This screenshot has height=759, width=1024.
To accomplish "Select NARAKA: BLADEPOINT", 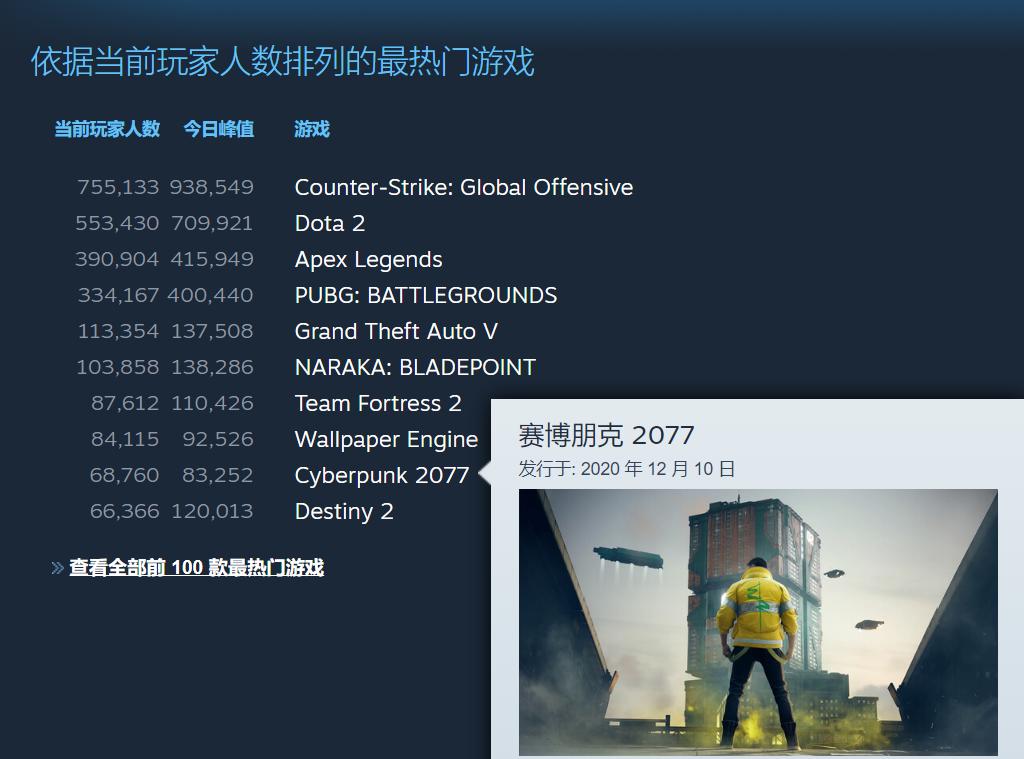I will 416,367.
